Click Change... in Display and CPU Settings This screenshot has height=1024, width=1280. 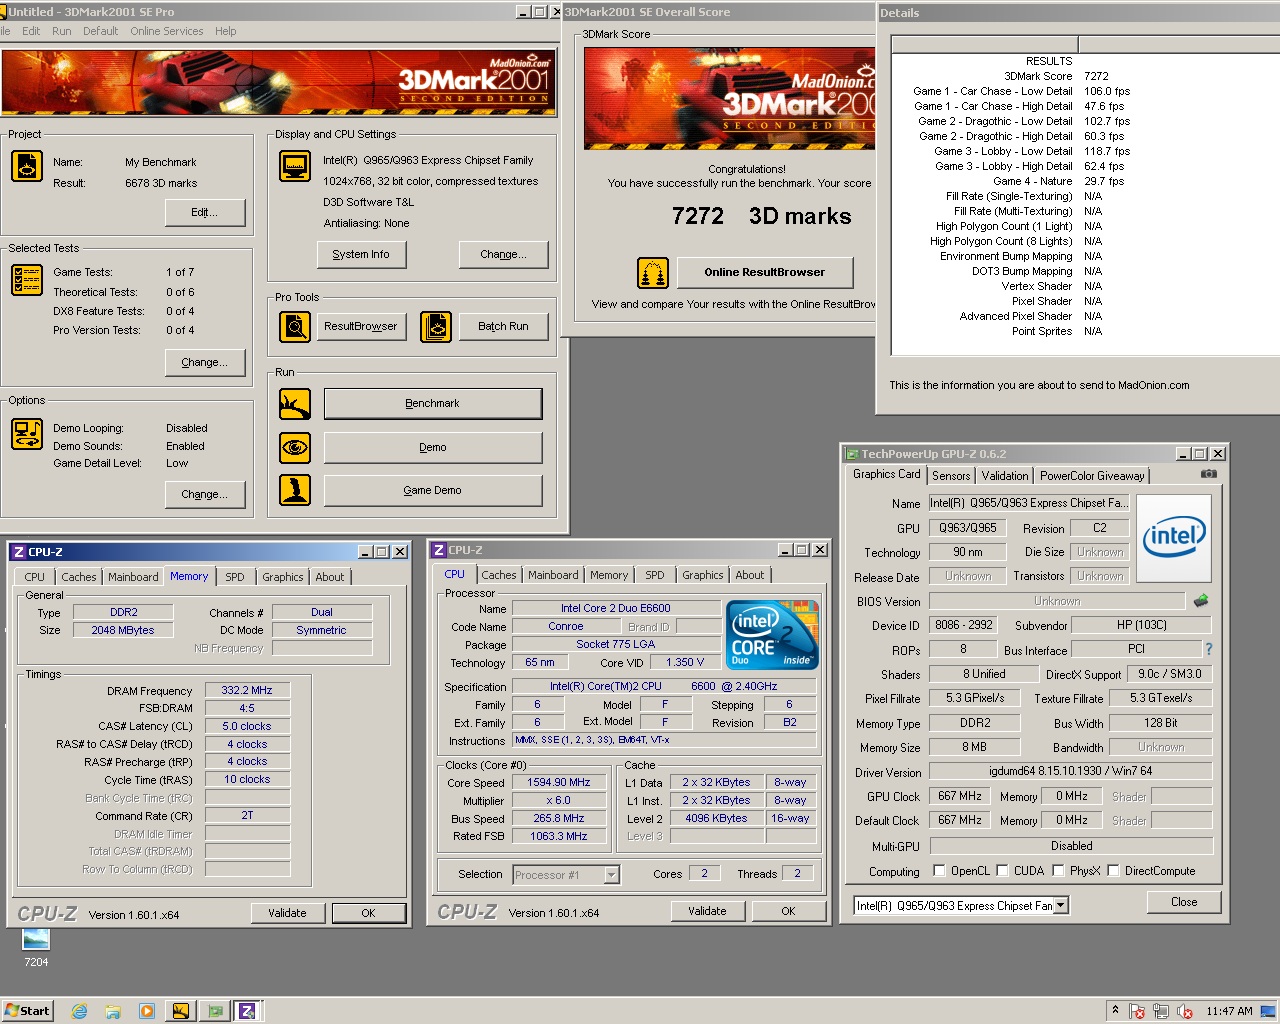click(503, 254)
